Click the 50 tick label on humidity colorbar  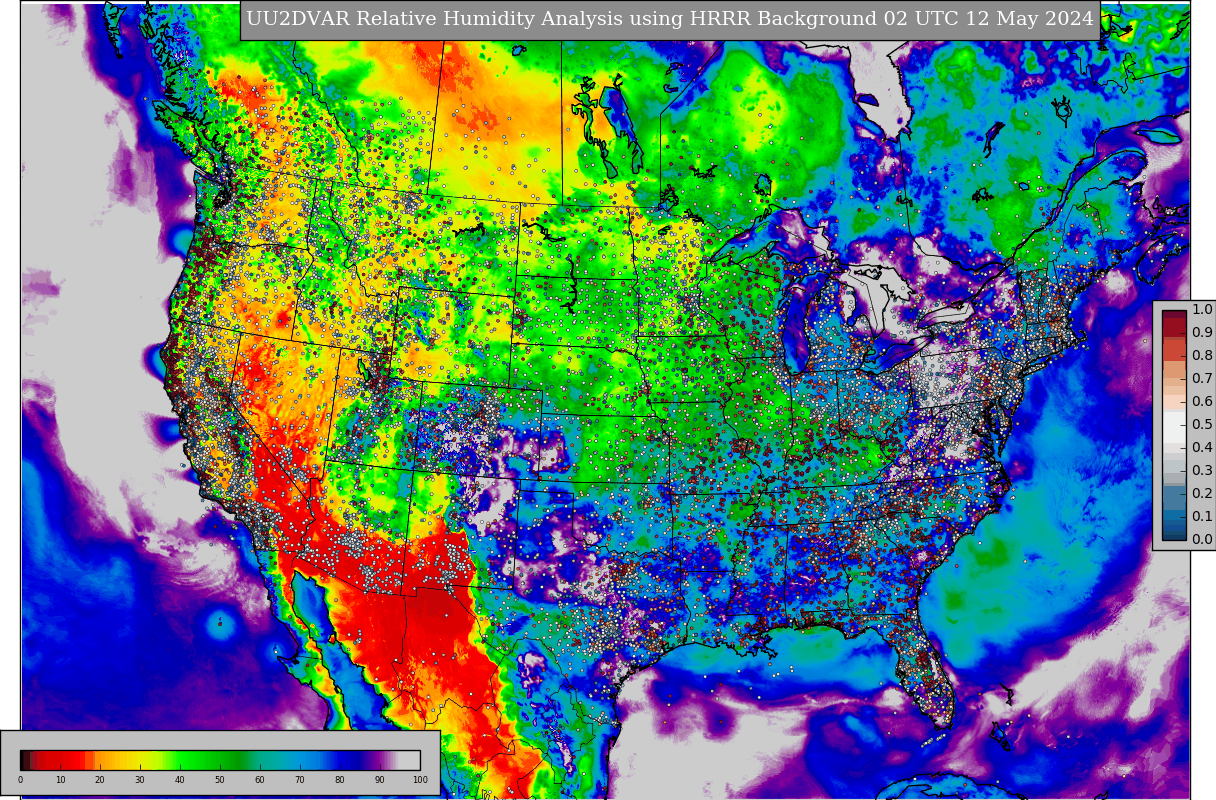220,780
